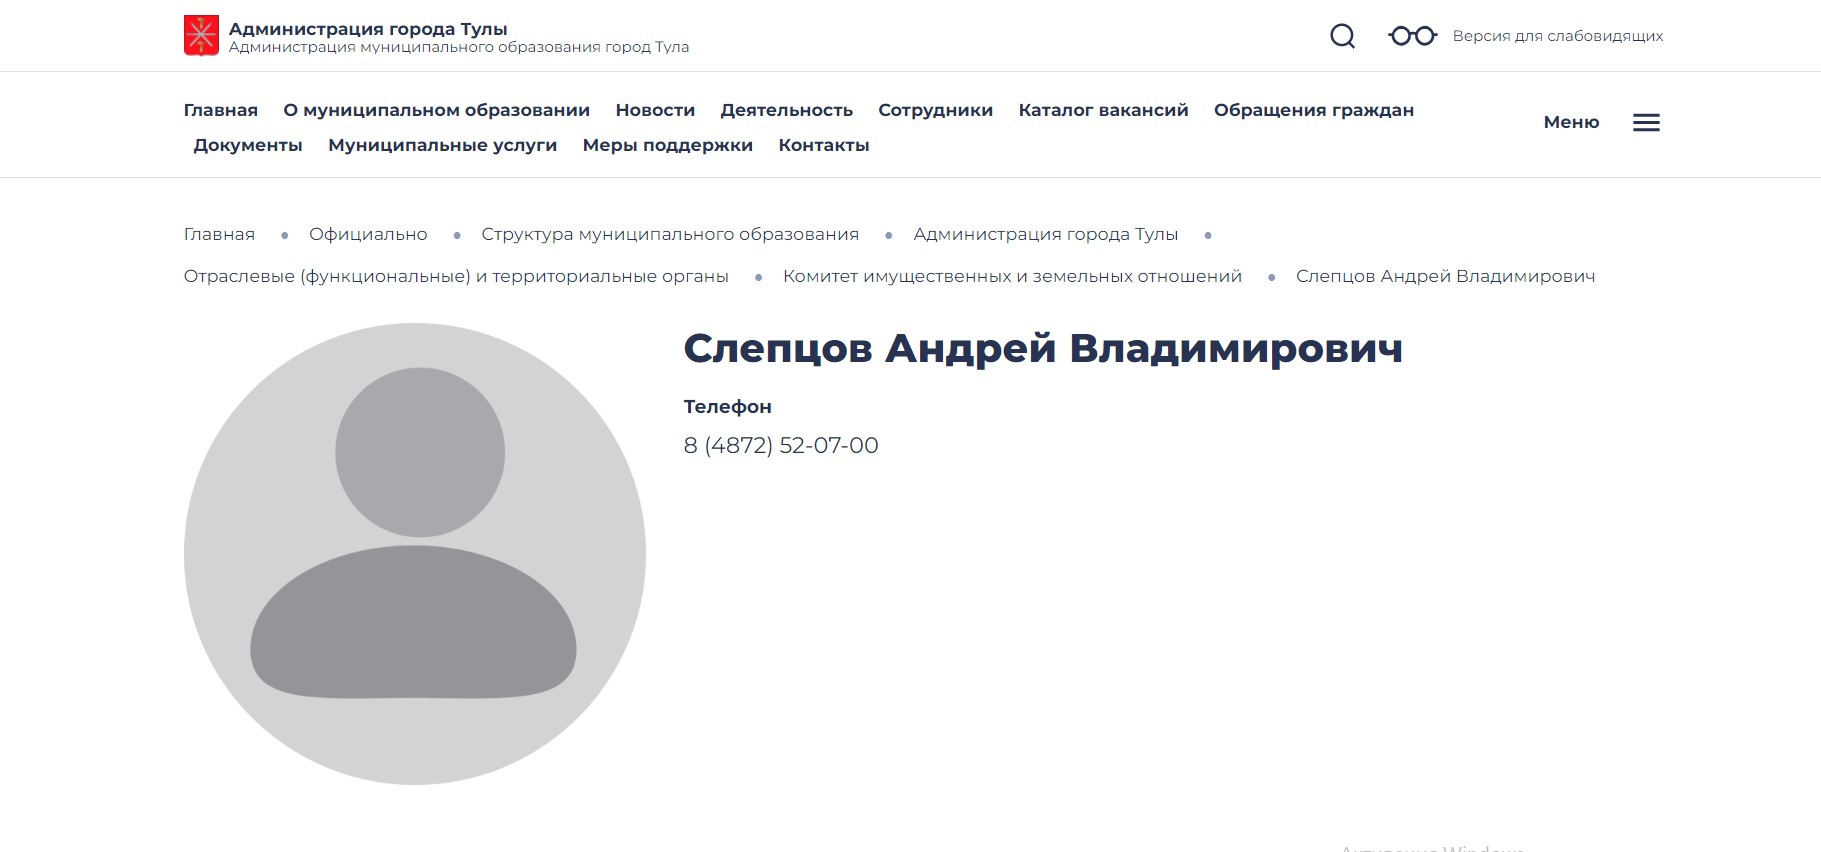Open 'Документы' navigation item
Viewport: 1821px width, 852px height.
(x=248, y=145)
